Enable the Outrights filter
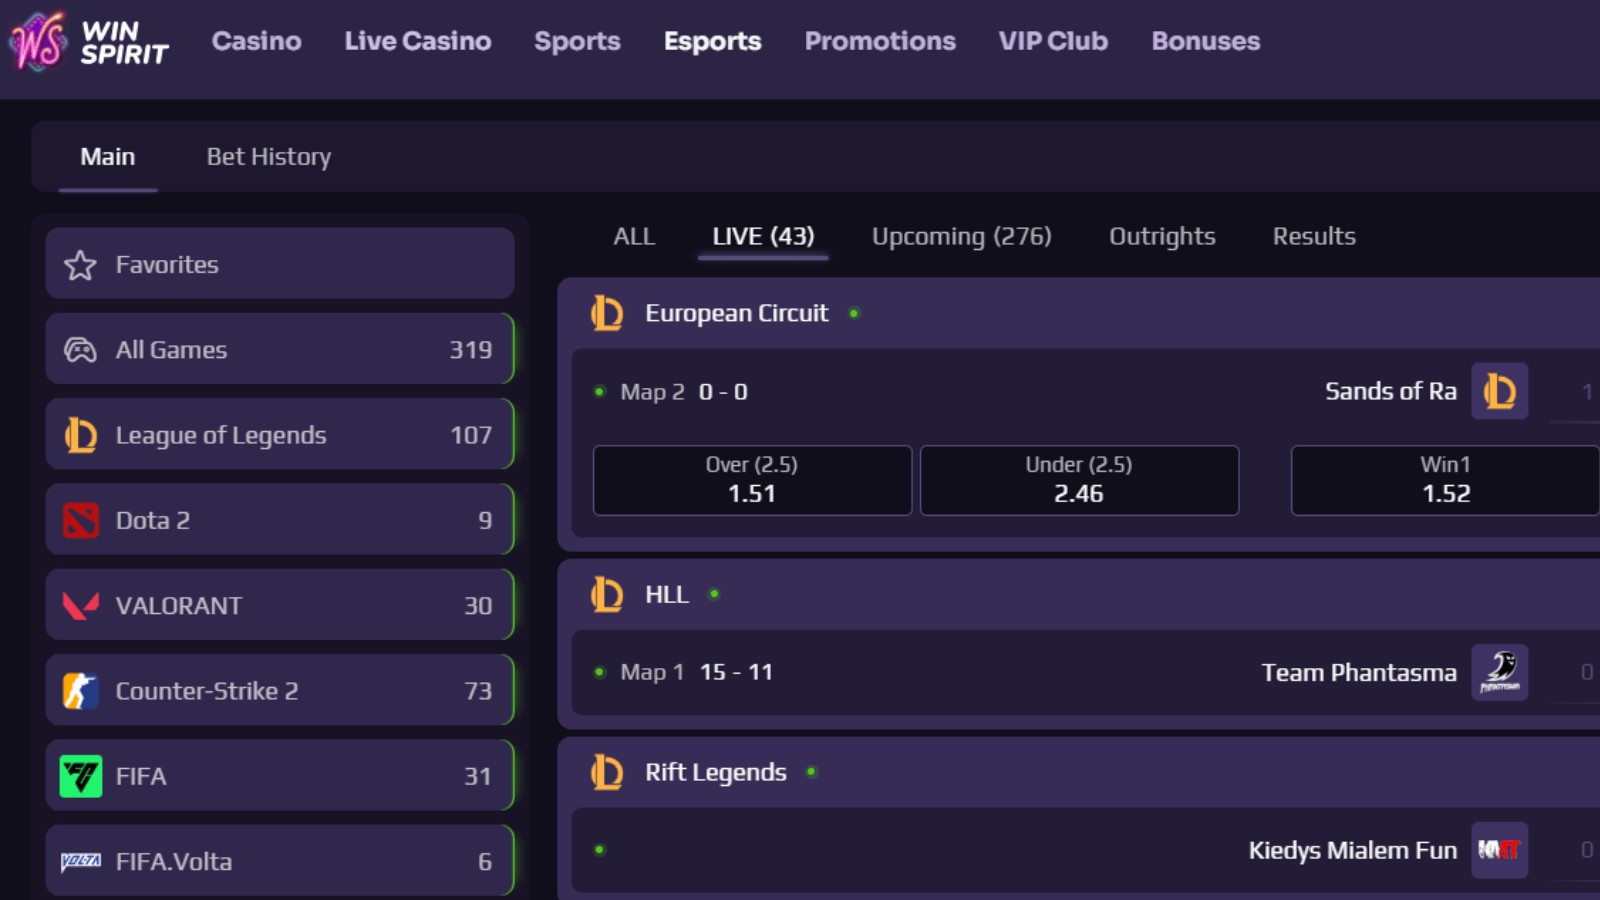Image resolution: width=1600 pixels, height=900 pixels. 1161,236
